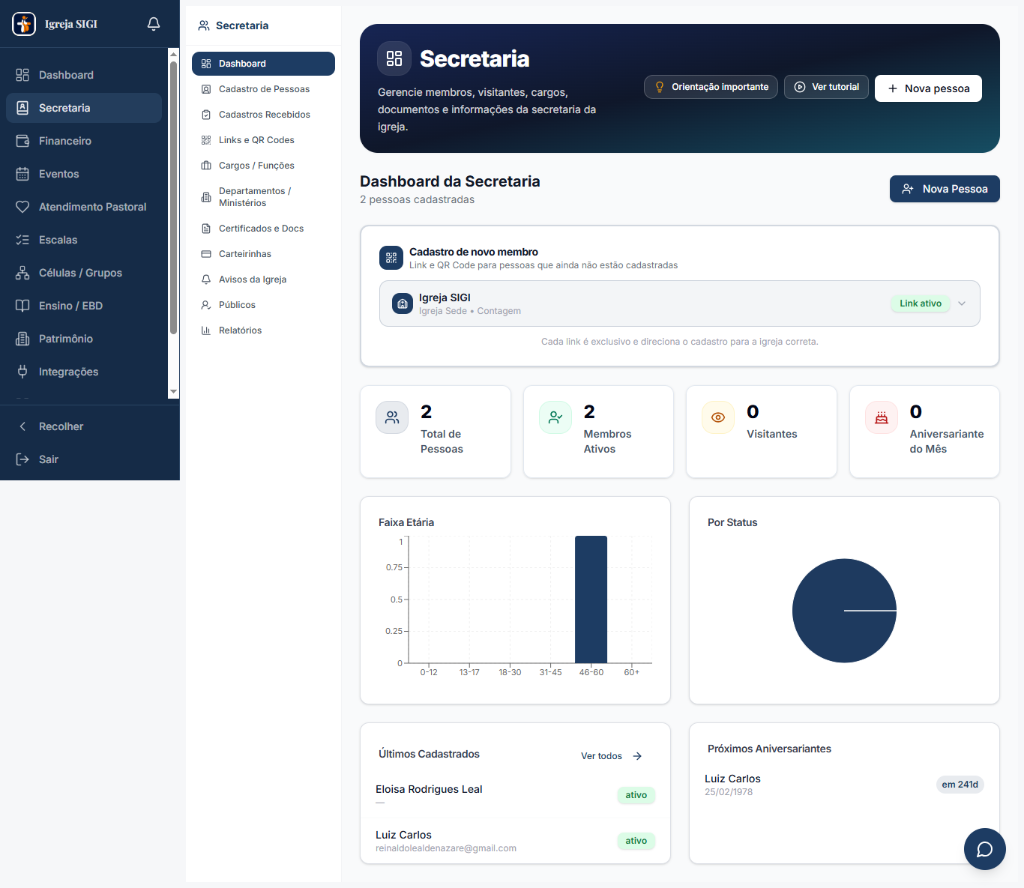Click the Aniversariante do Mês cake icon
The image size is (1024, 888).
click(x=882, y=418)
